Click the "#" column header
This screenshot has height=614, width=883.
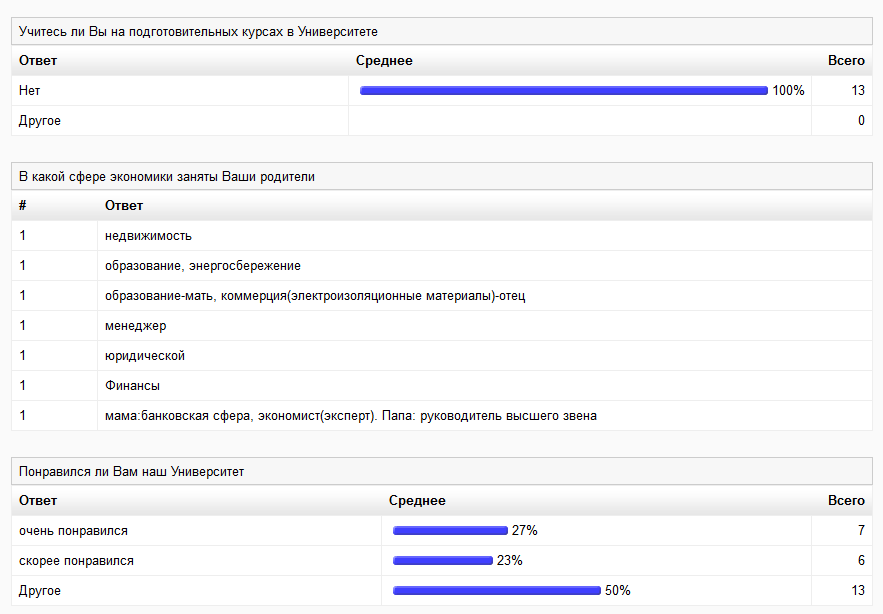coord(22,206)
